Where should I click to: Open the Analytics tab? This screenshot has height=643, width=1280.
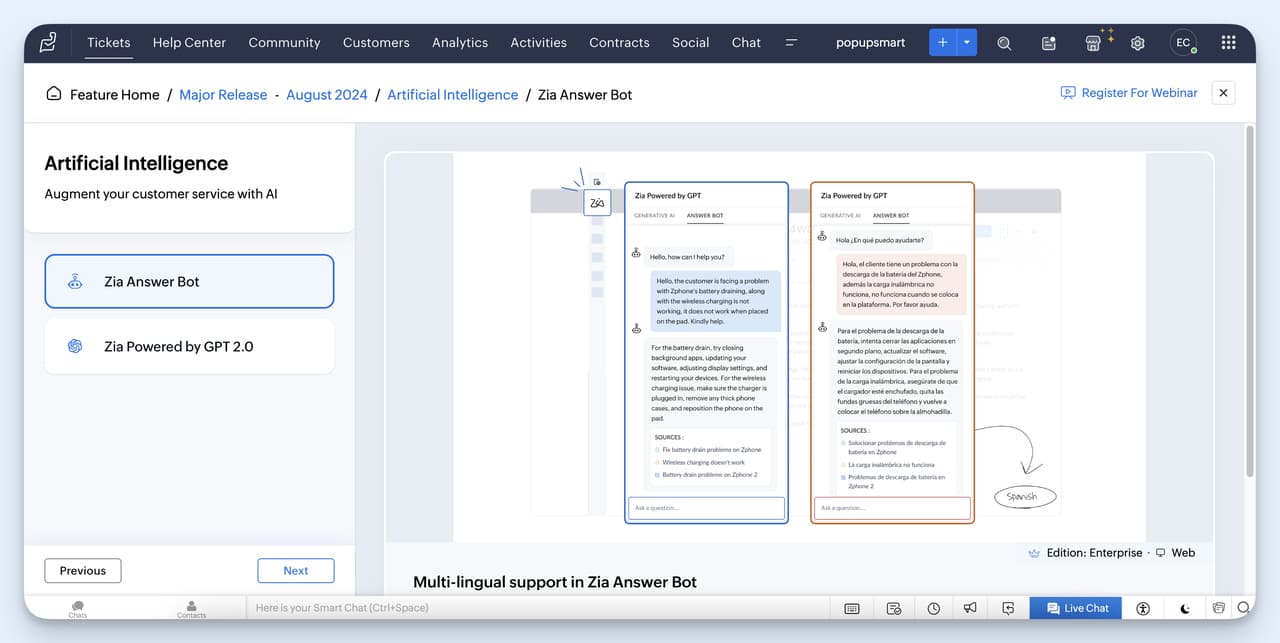[x=460, y=43]
